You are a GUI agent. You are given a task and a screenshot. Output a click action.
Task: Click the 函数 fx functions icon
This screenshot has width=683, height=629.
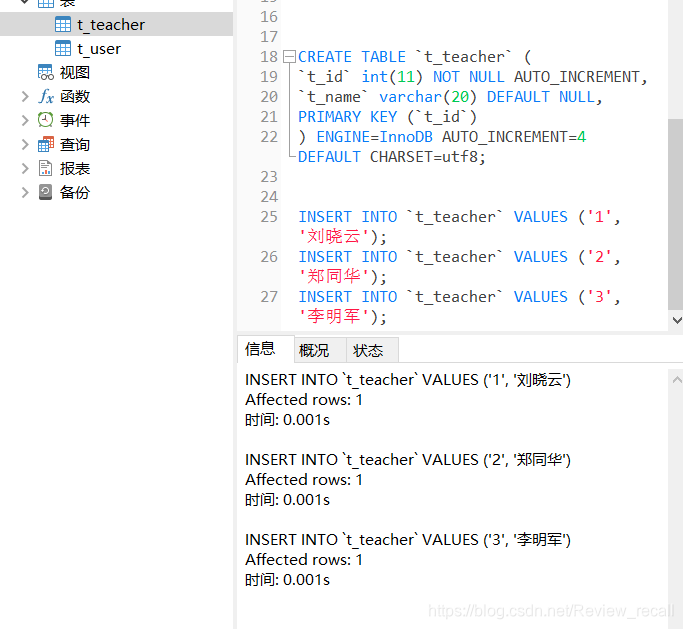point(46,96)
